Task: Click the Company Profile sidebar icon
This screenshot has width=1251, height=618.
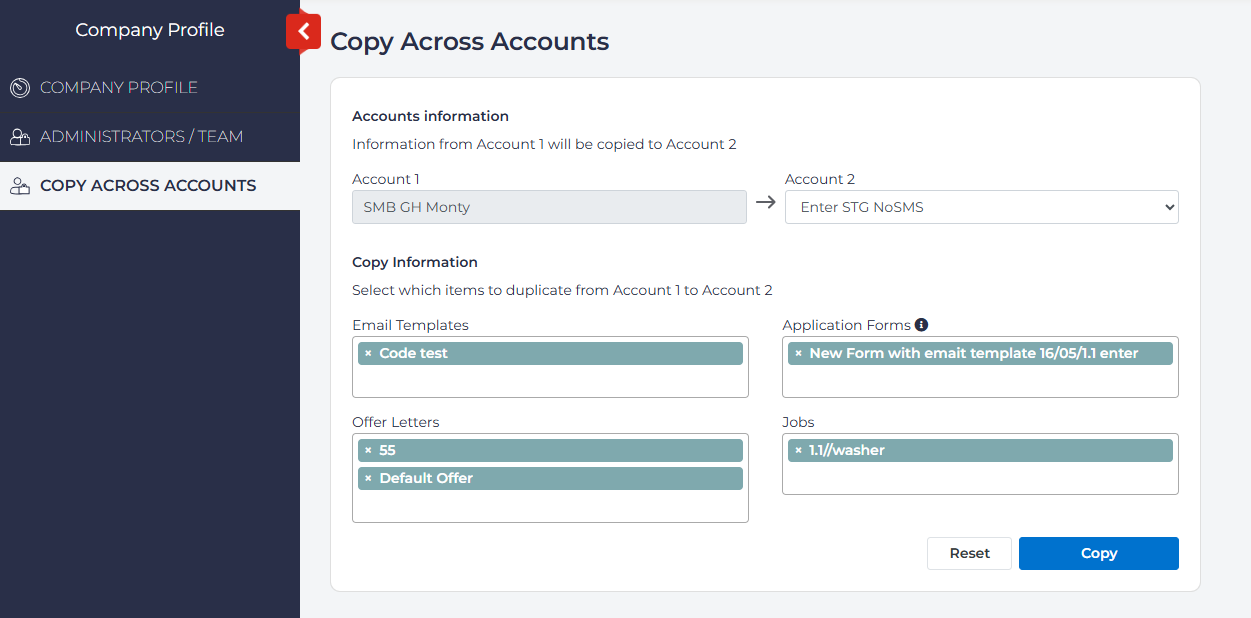Action: (20, 87)
